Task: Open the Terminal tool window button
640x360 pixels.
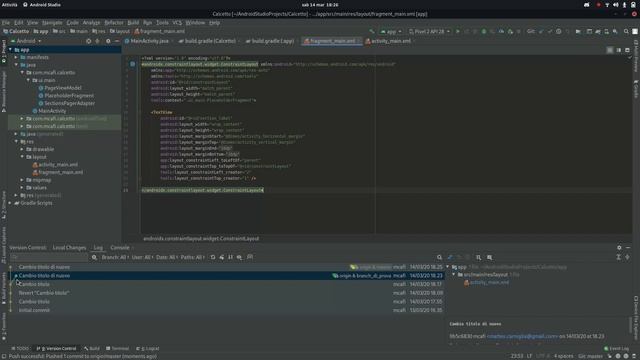Action: 118,349
